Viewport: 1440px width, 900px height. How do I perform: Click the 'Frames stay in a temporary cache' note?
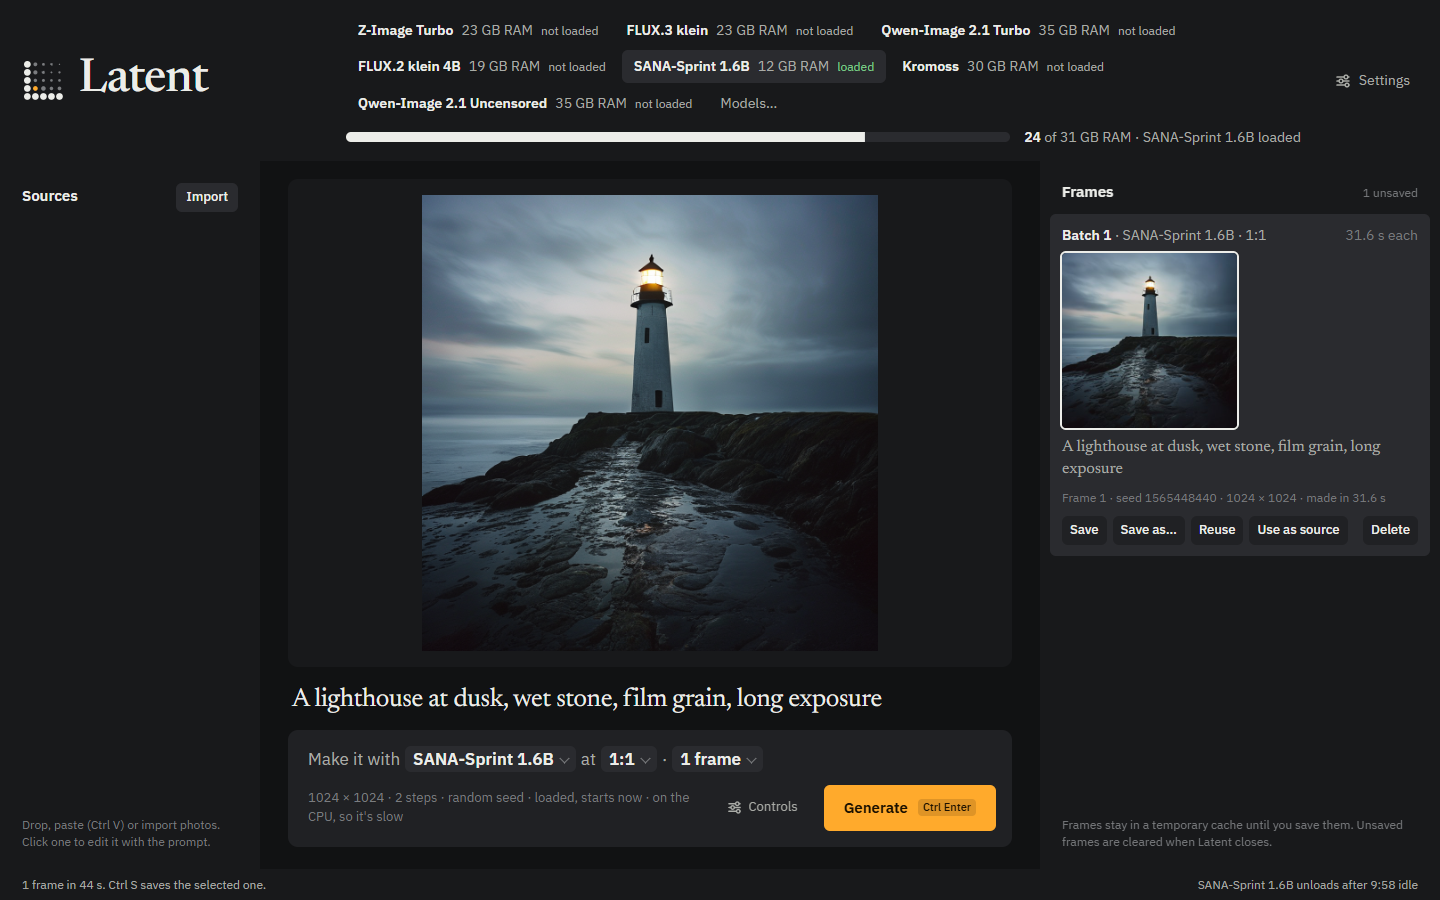click(x=1232, y=834)
